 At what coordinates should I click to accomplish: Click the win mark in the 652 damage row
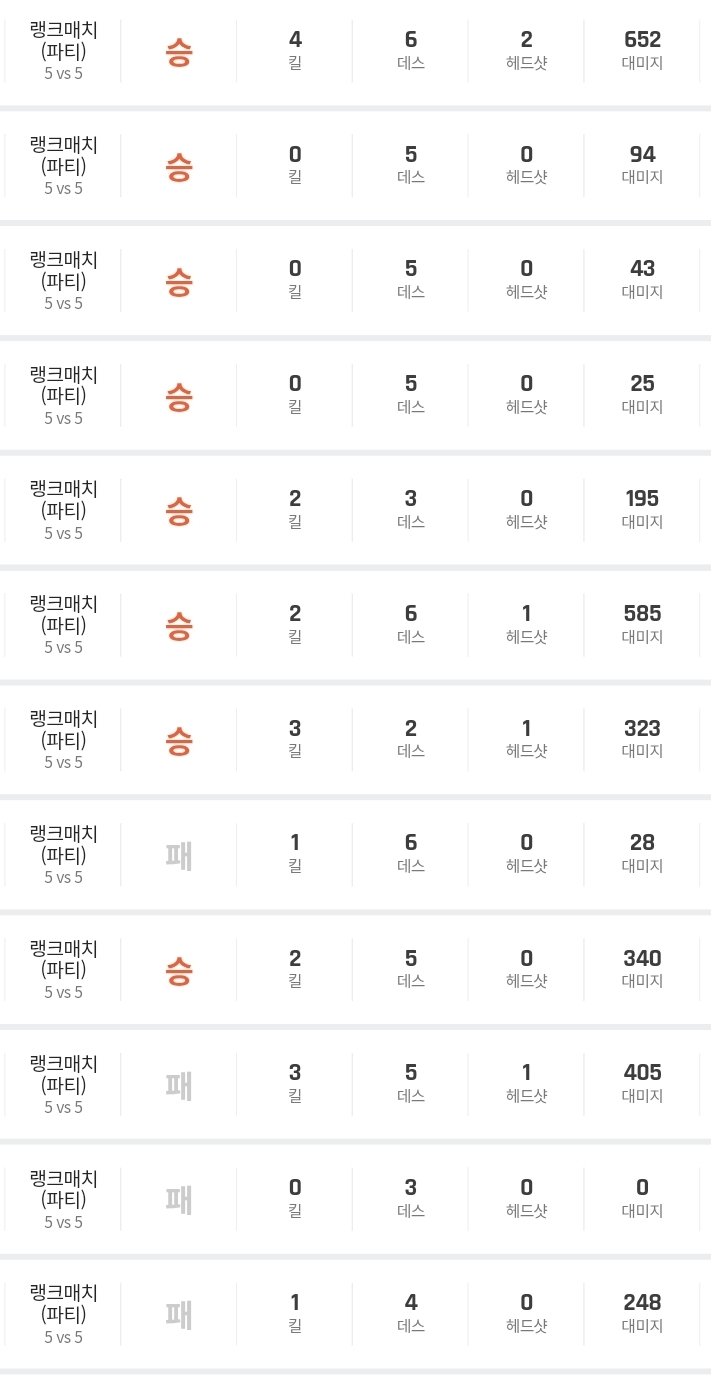click(x=178, y=52)
